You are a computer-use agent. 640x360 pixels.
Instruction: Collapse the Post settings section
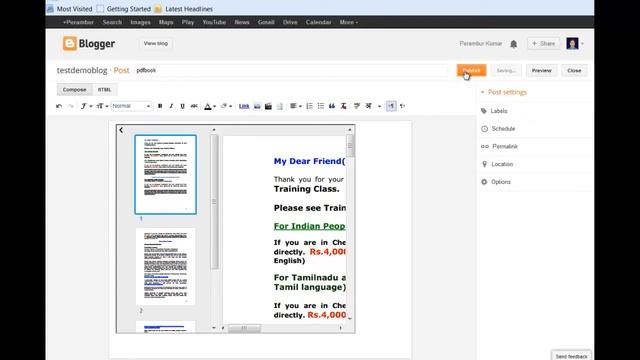[504, 92]
